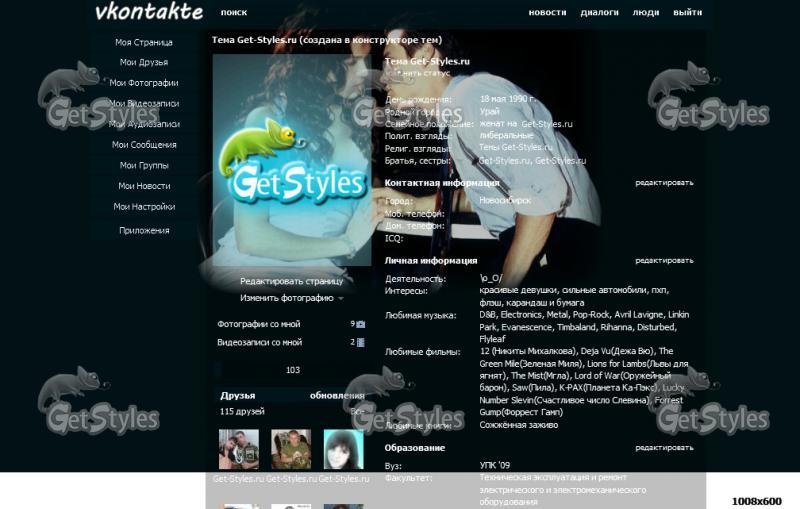Image resolution: width=800 pixels, height=509 pixels.
Task: Open люди in top navigation
Action: 646,12
